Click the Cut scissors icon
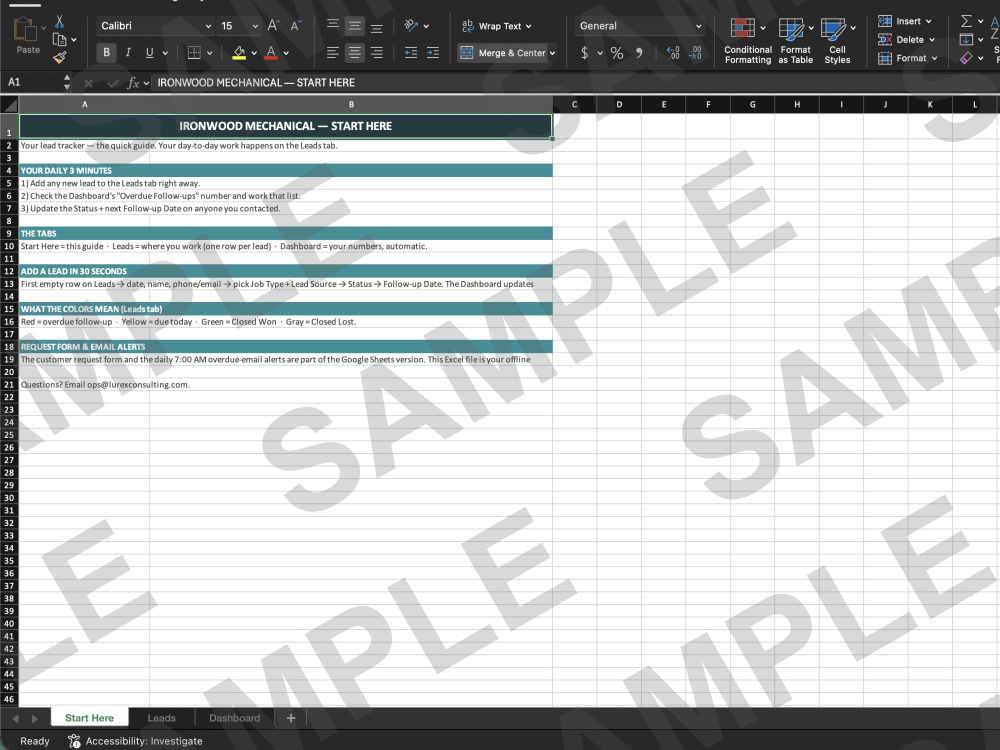This screenshot has height=750, width=1000. click(59, 22)
